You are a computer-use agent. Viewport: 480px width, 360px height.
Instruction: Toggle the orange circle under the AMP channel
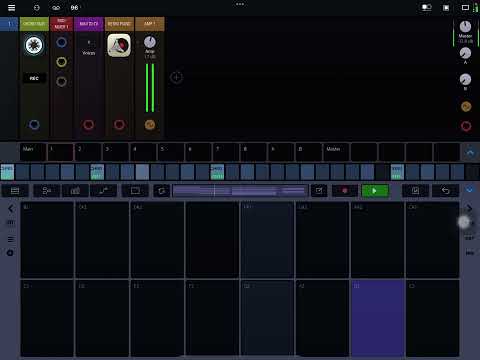coord(150,125)
